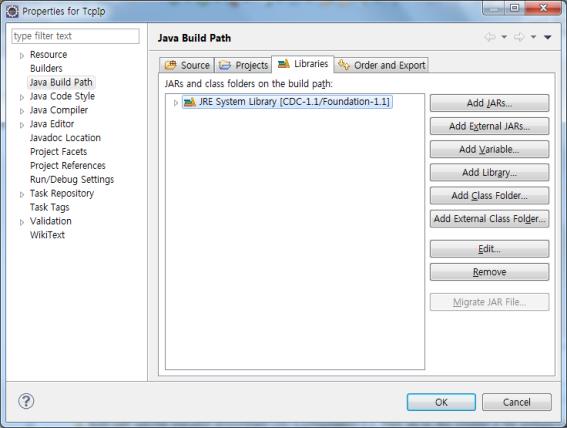Click the Add Variable button

pyautogui.click(x=489, y=149)
